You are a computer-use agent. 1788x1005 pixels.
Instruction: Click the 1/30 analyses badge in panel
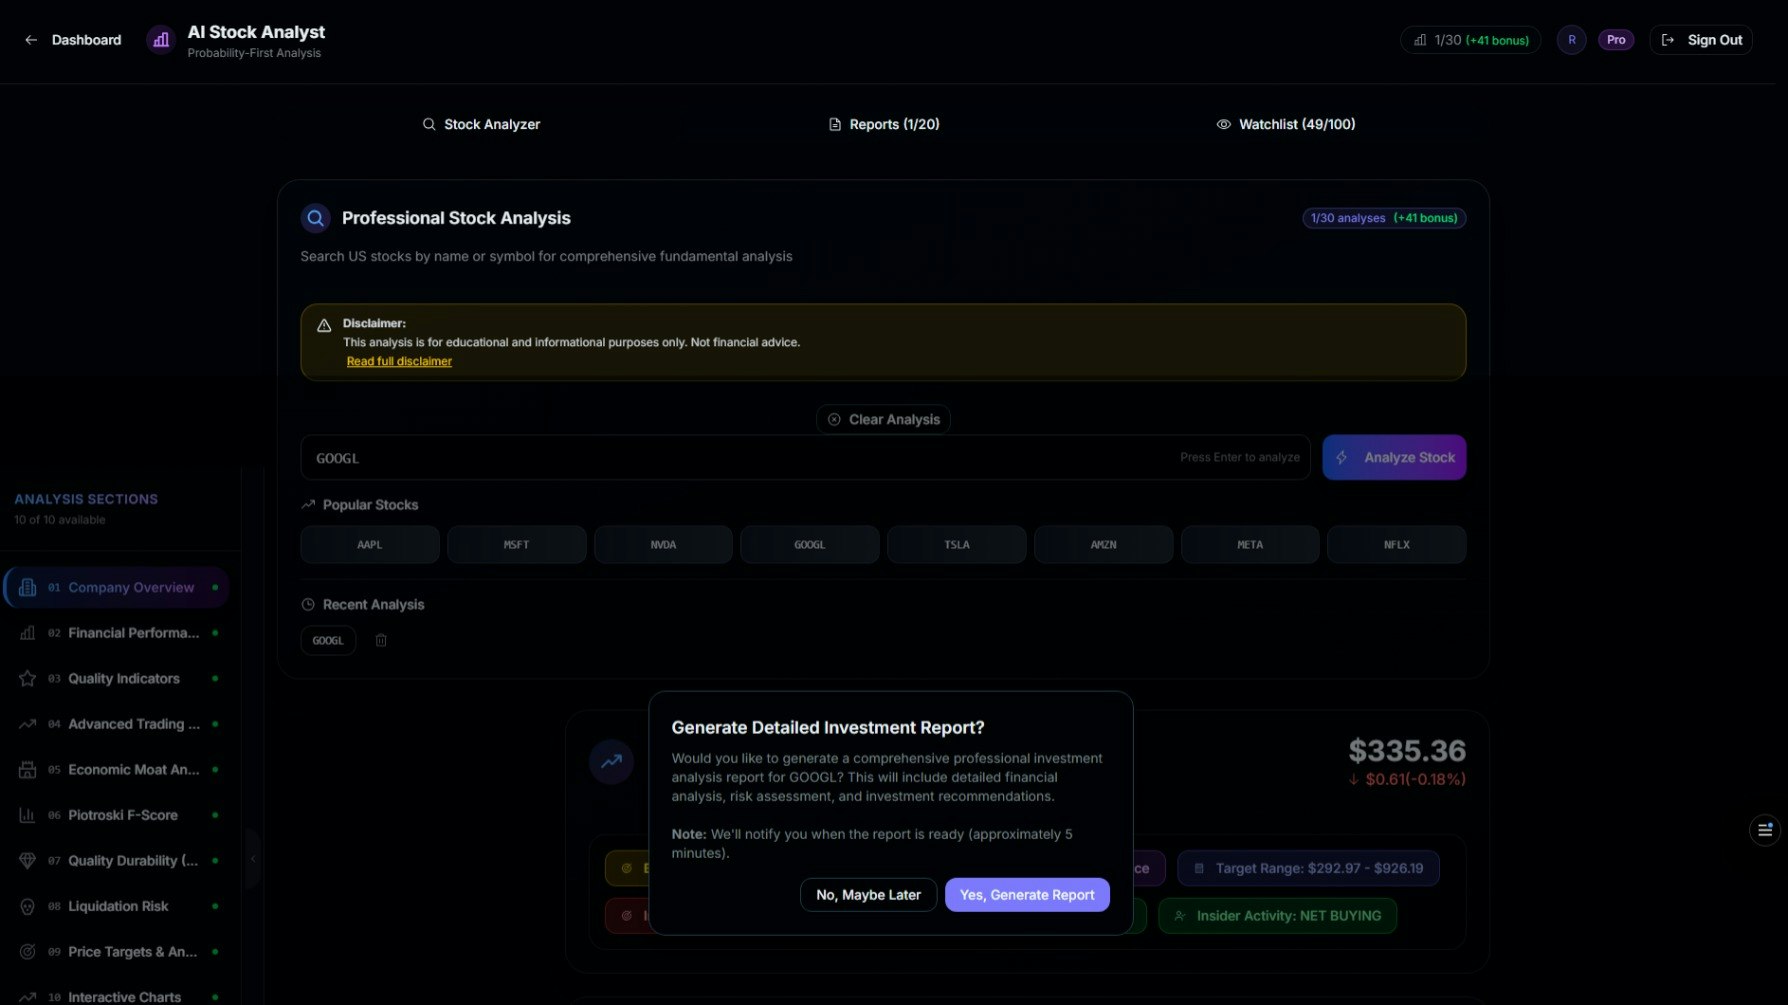(1384, 218)
